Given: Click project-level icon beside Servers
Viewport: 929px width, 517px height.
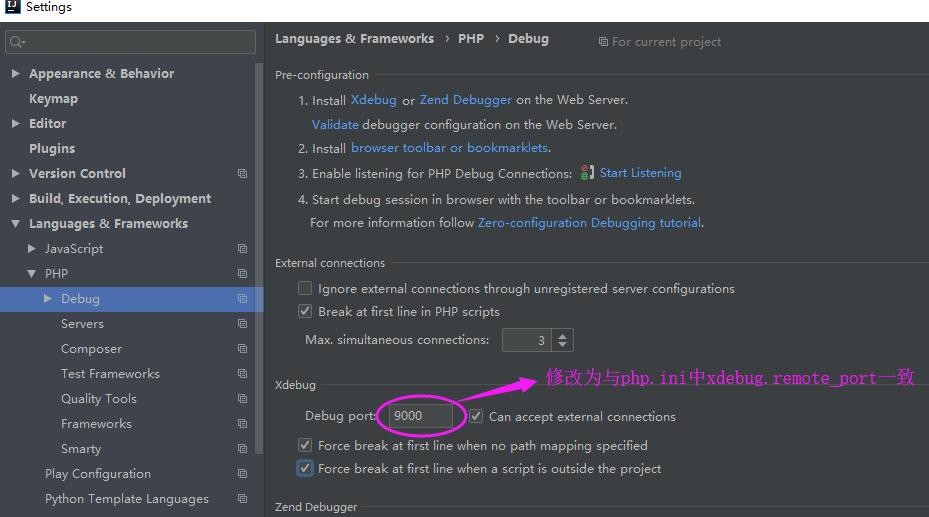Looking at the screenshot, I should tap(242, 323).
